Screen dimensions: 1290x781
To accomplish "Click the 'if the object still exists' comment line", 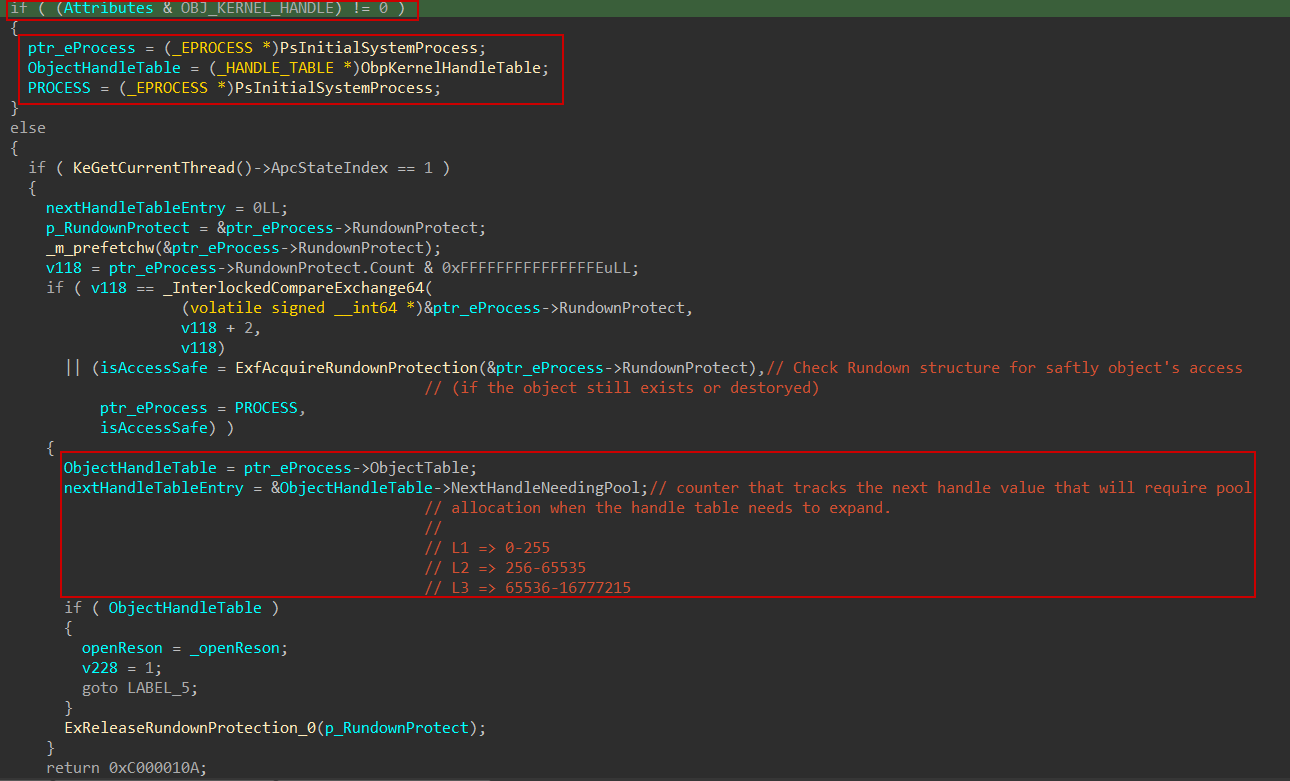I will [x=622, y=388].
